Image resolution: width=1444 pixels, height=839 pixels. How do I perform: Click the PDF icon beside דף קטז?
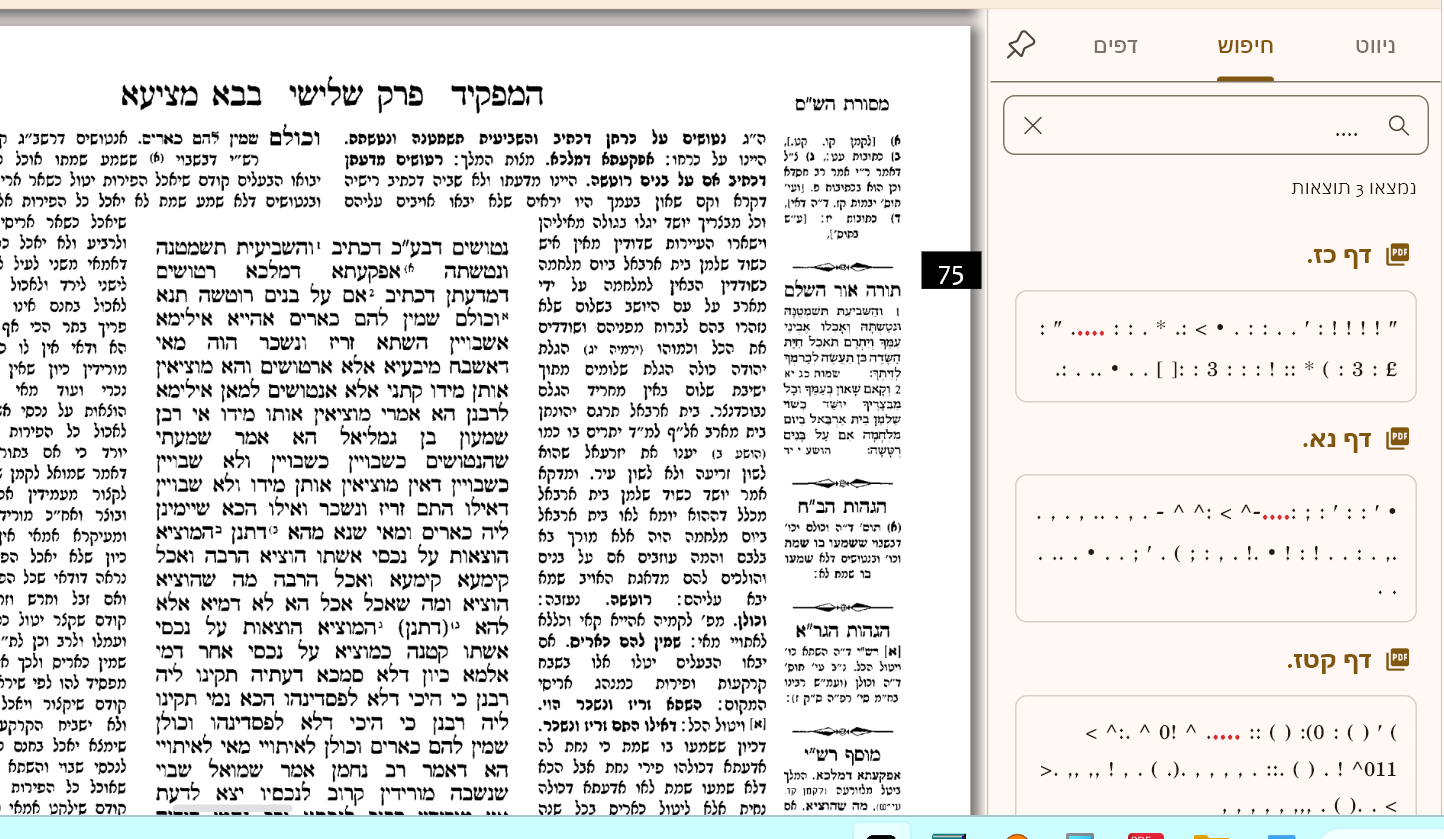coord(1397,659)
